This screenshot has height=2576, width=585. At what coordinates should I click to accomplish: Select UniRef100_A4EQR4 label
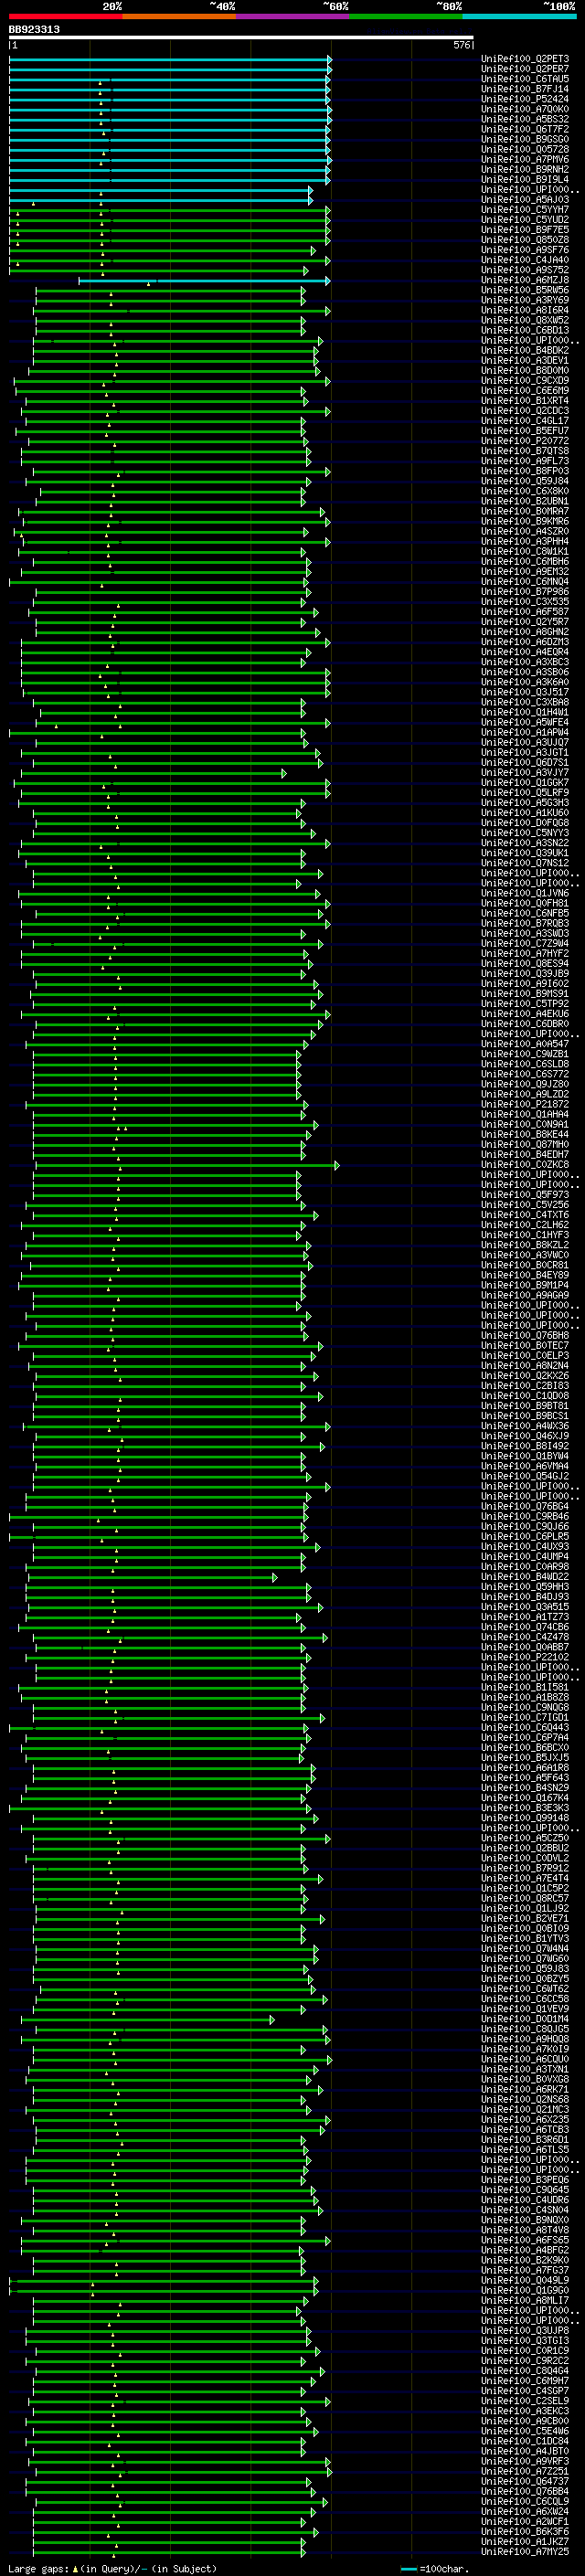[525, 652]
